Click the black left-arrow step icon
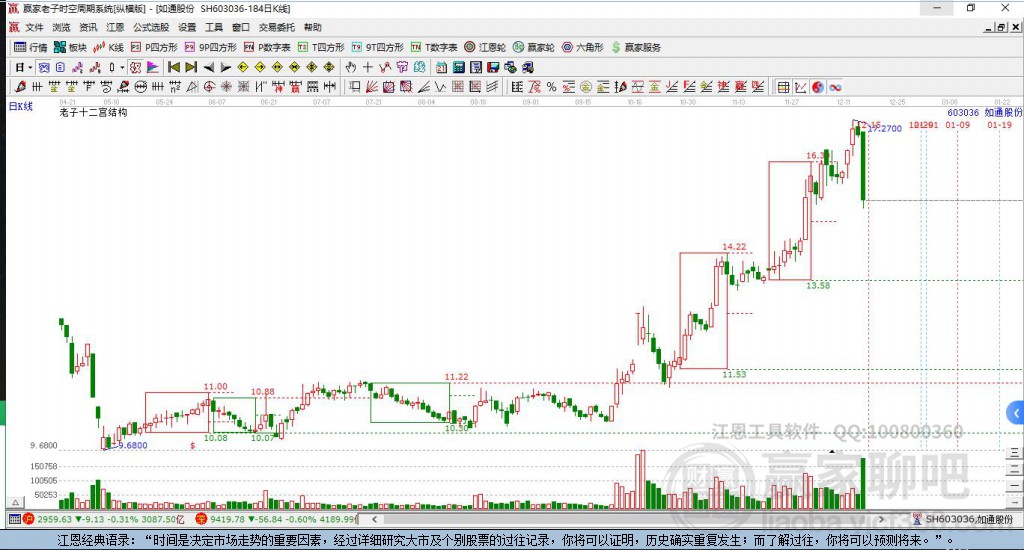1024x550 pixels. (209, 67)
